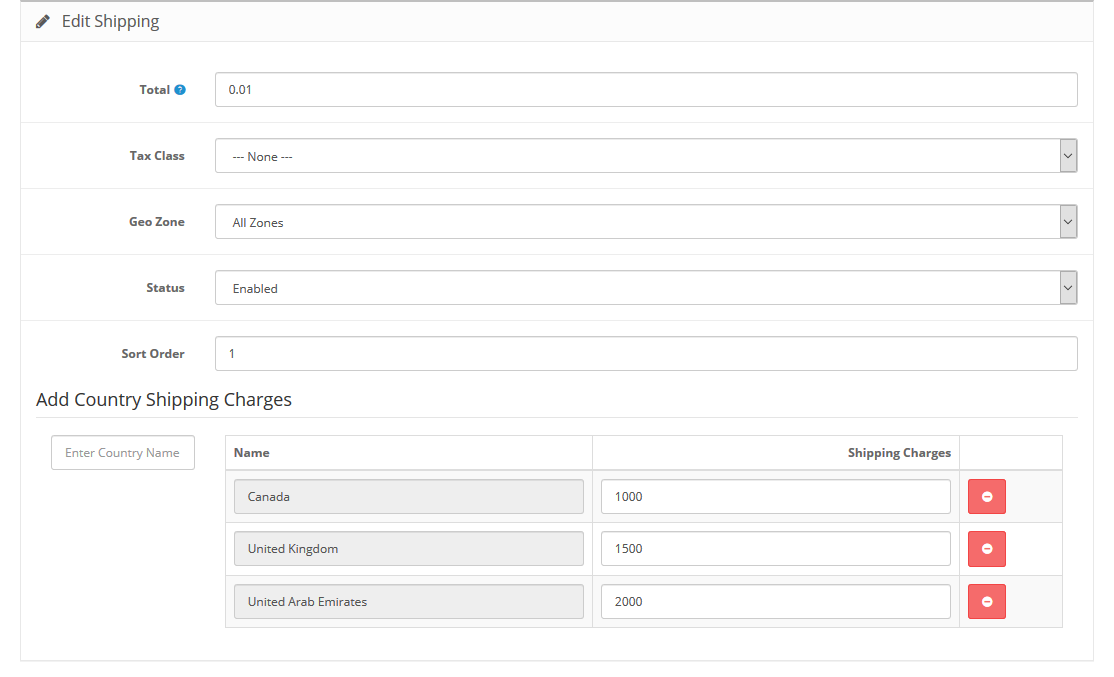Viewport: 1114px width, 677px height.
Task: Click the Total input field
Action: [x=646, y=90]
